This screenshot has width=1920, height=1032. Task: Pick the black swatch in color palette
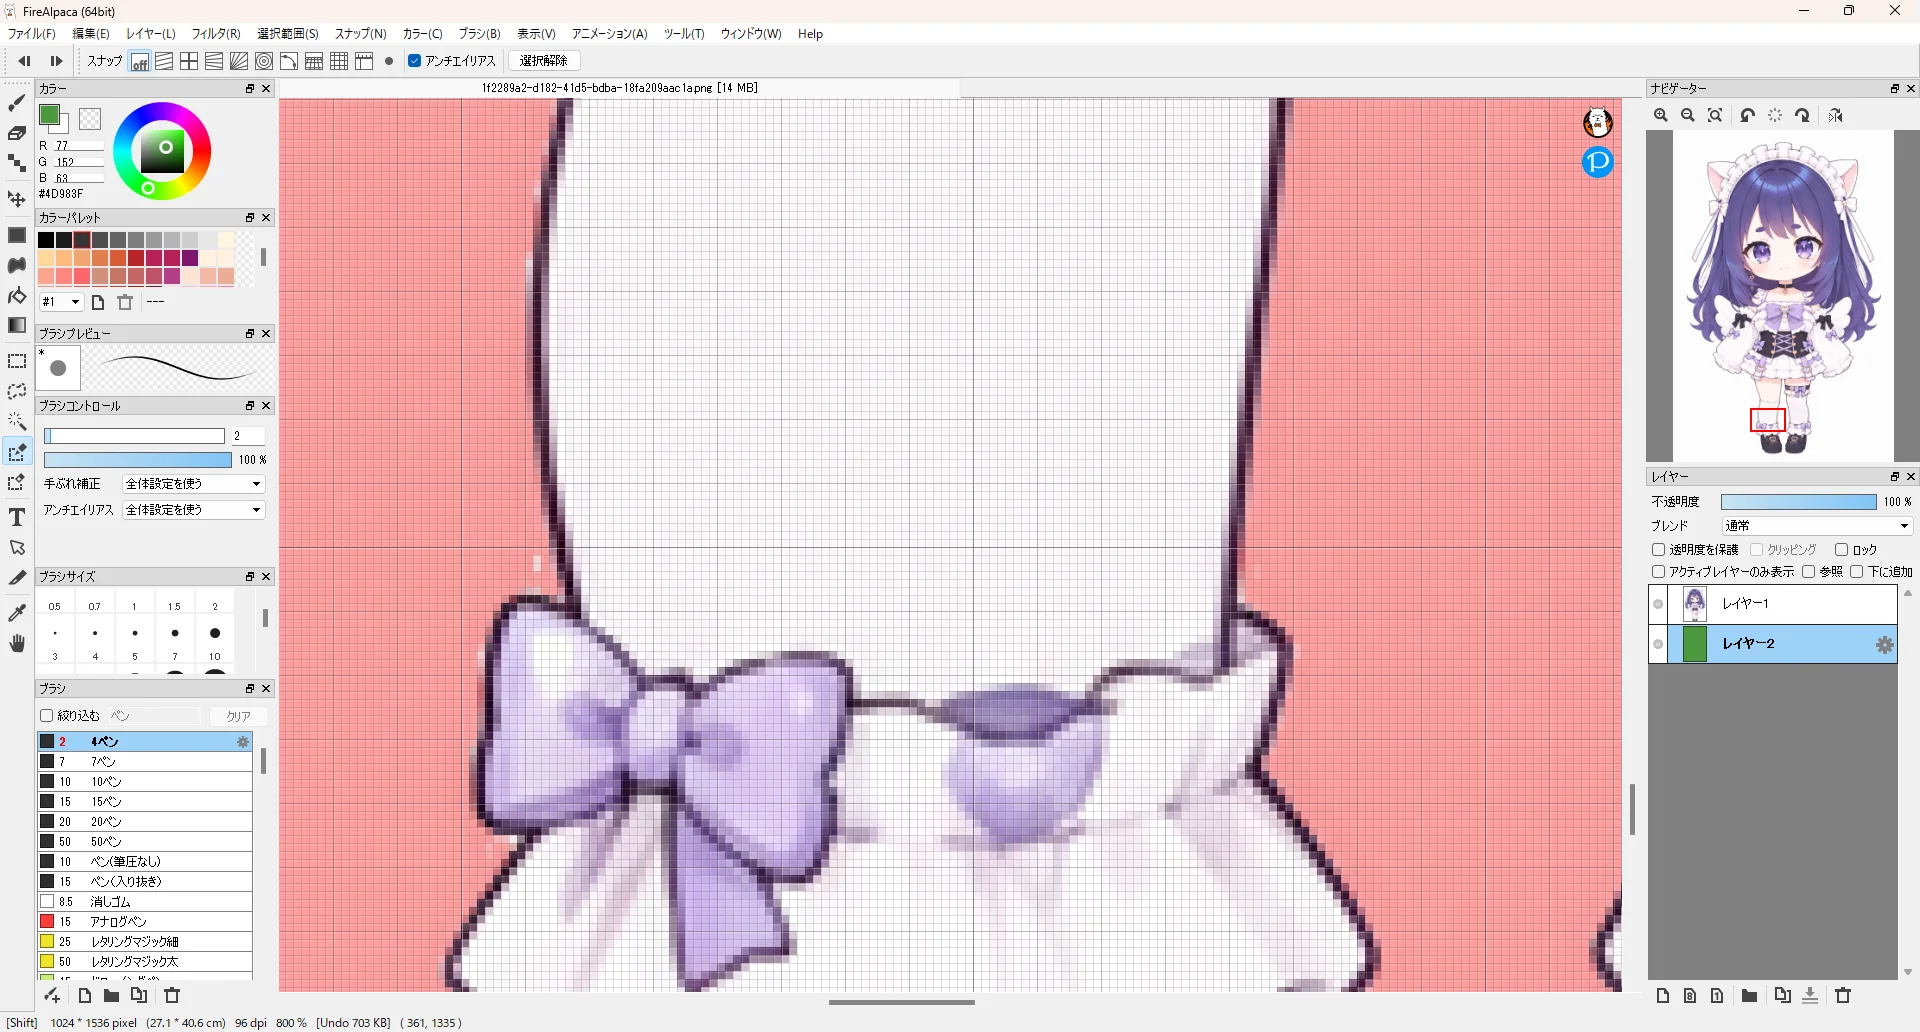46,240
